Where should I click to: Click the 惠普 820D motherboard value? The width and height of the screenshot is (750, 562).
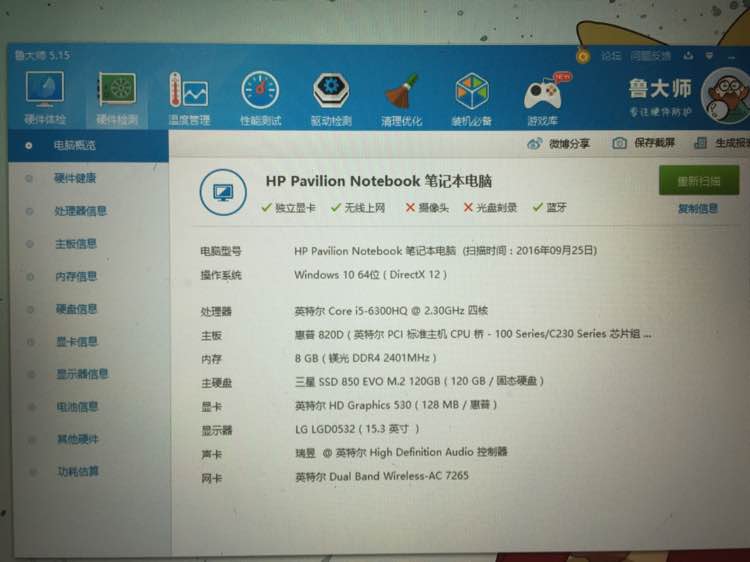(473, 334)
